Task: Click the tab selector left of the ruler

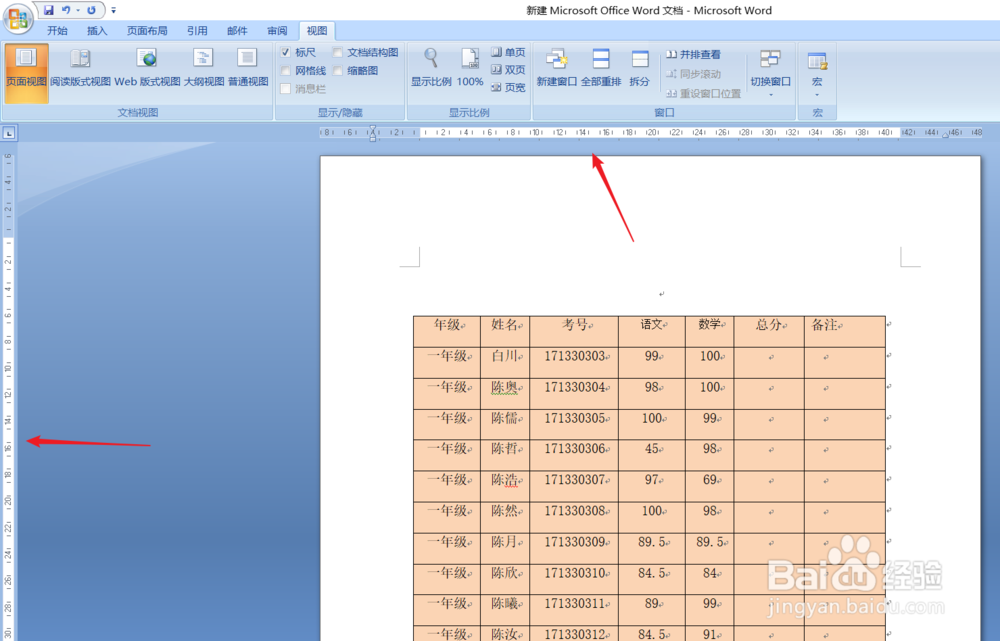Action: pos(9,133)
